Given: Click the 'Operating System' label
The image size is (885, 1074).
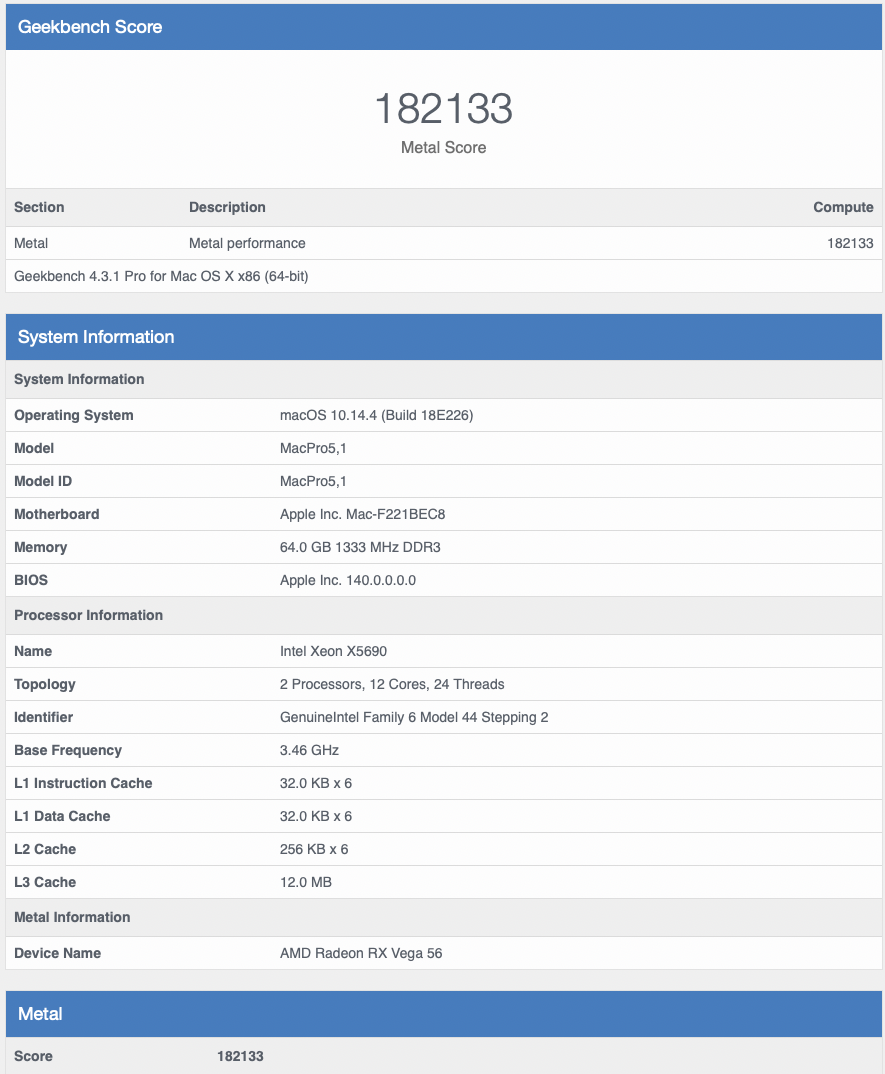Looking at the screenshot, I should pos(74,415).
